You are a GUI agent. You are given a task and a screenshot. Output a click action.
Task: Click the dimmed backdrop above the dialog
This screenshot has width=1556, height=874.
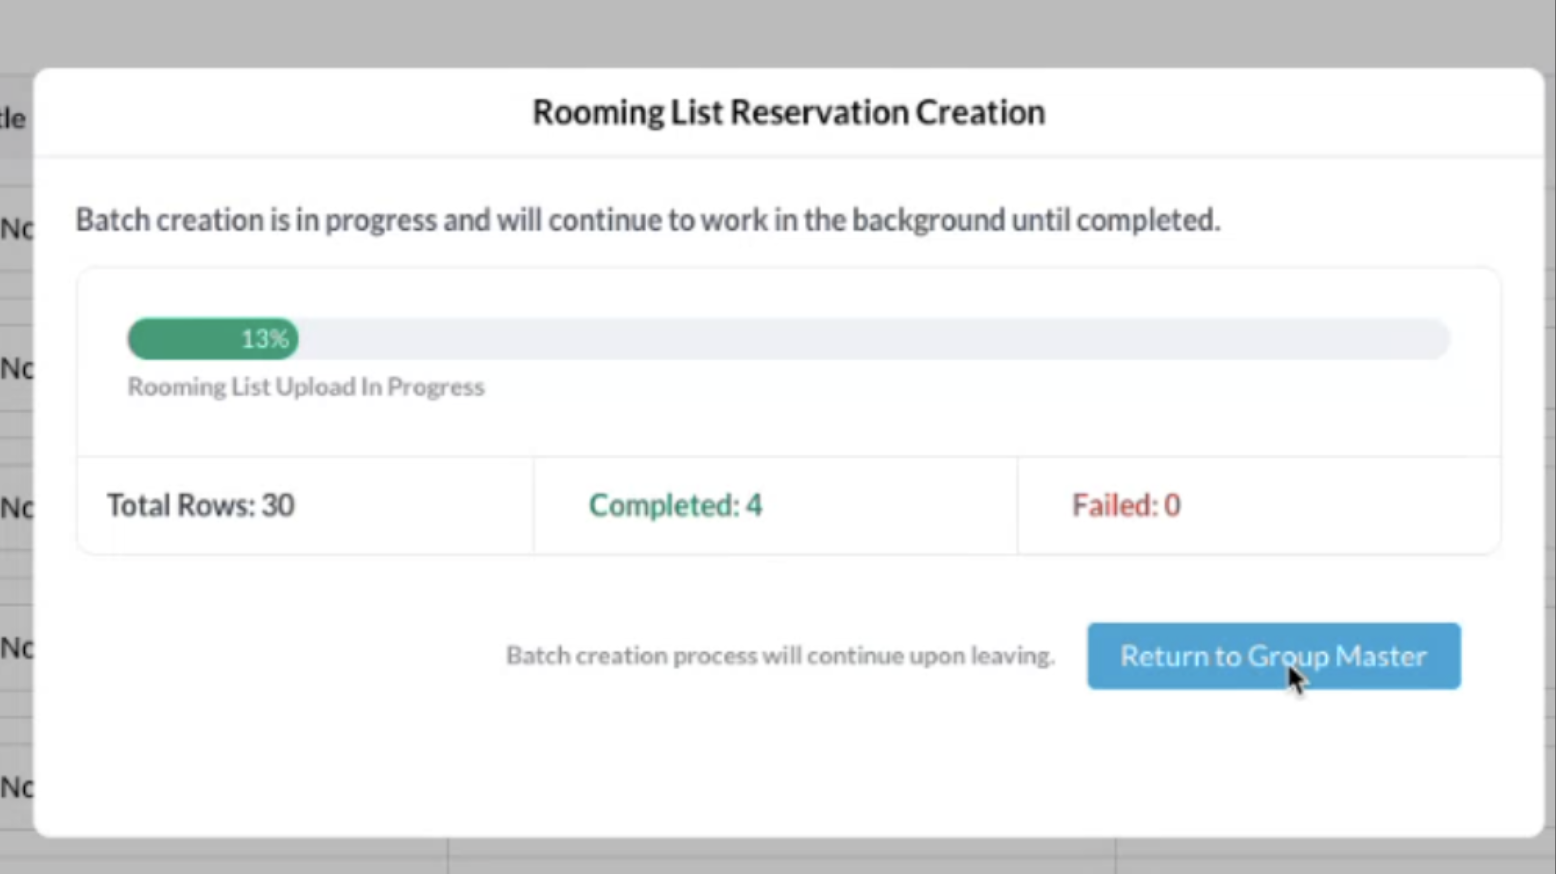click(x=778, y=32)
